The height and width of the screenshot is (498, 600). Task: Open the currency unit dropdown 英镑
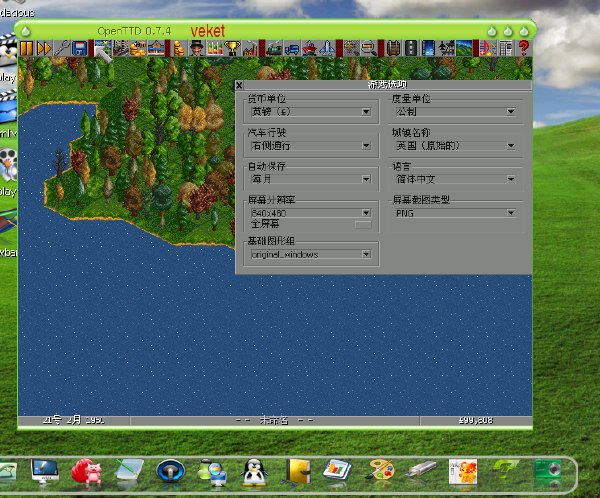[x=310, y=111]
